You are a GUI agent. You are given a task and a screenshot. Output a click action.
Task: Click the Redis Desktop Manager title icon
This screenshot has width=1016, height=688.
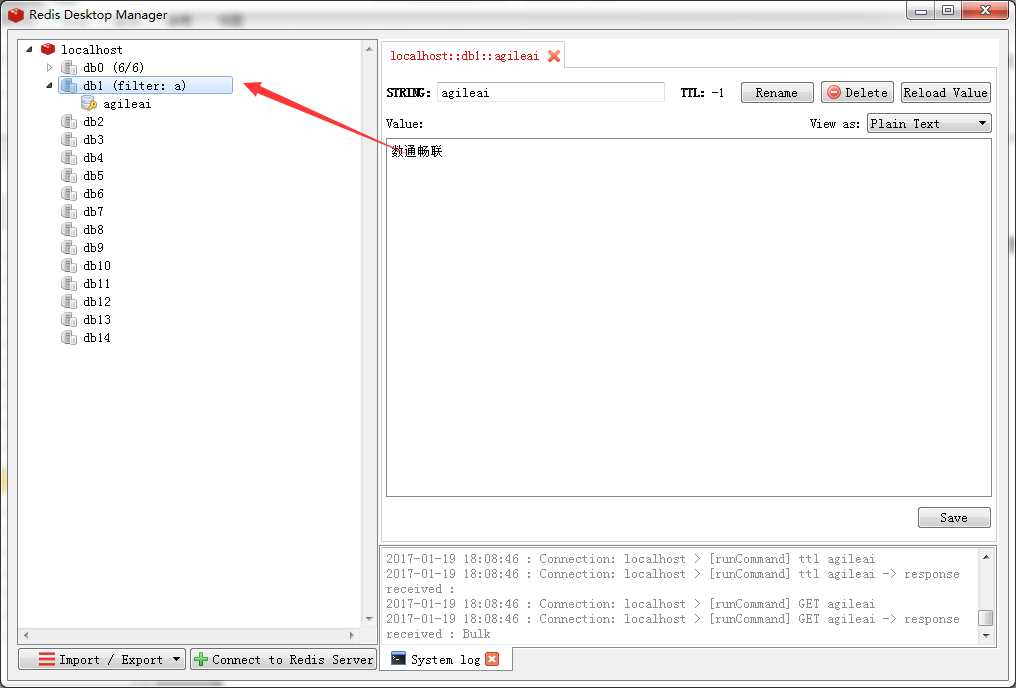[x=16, y=14]
